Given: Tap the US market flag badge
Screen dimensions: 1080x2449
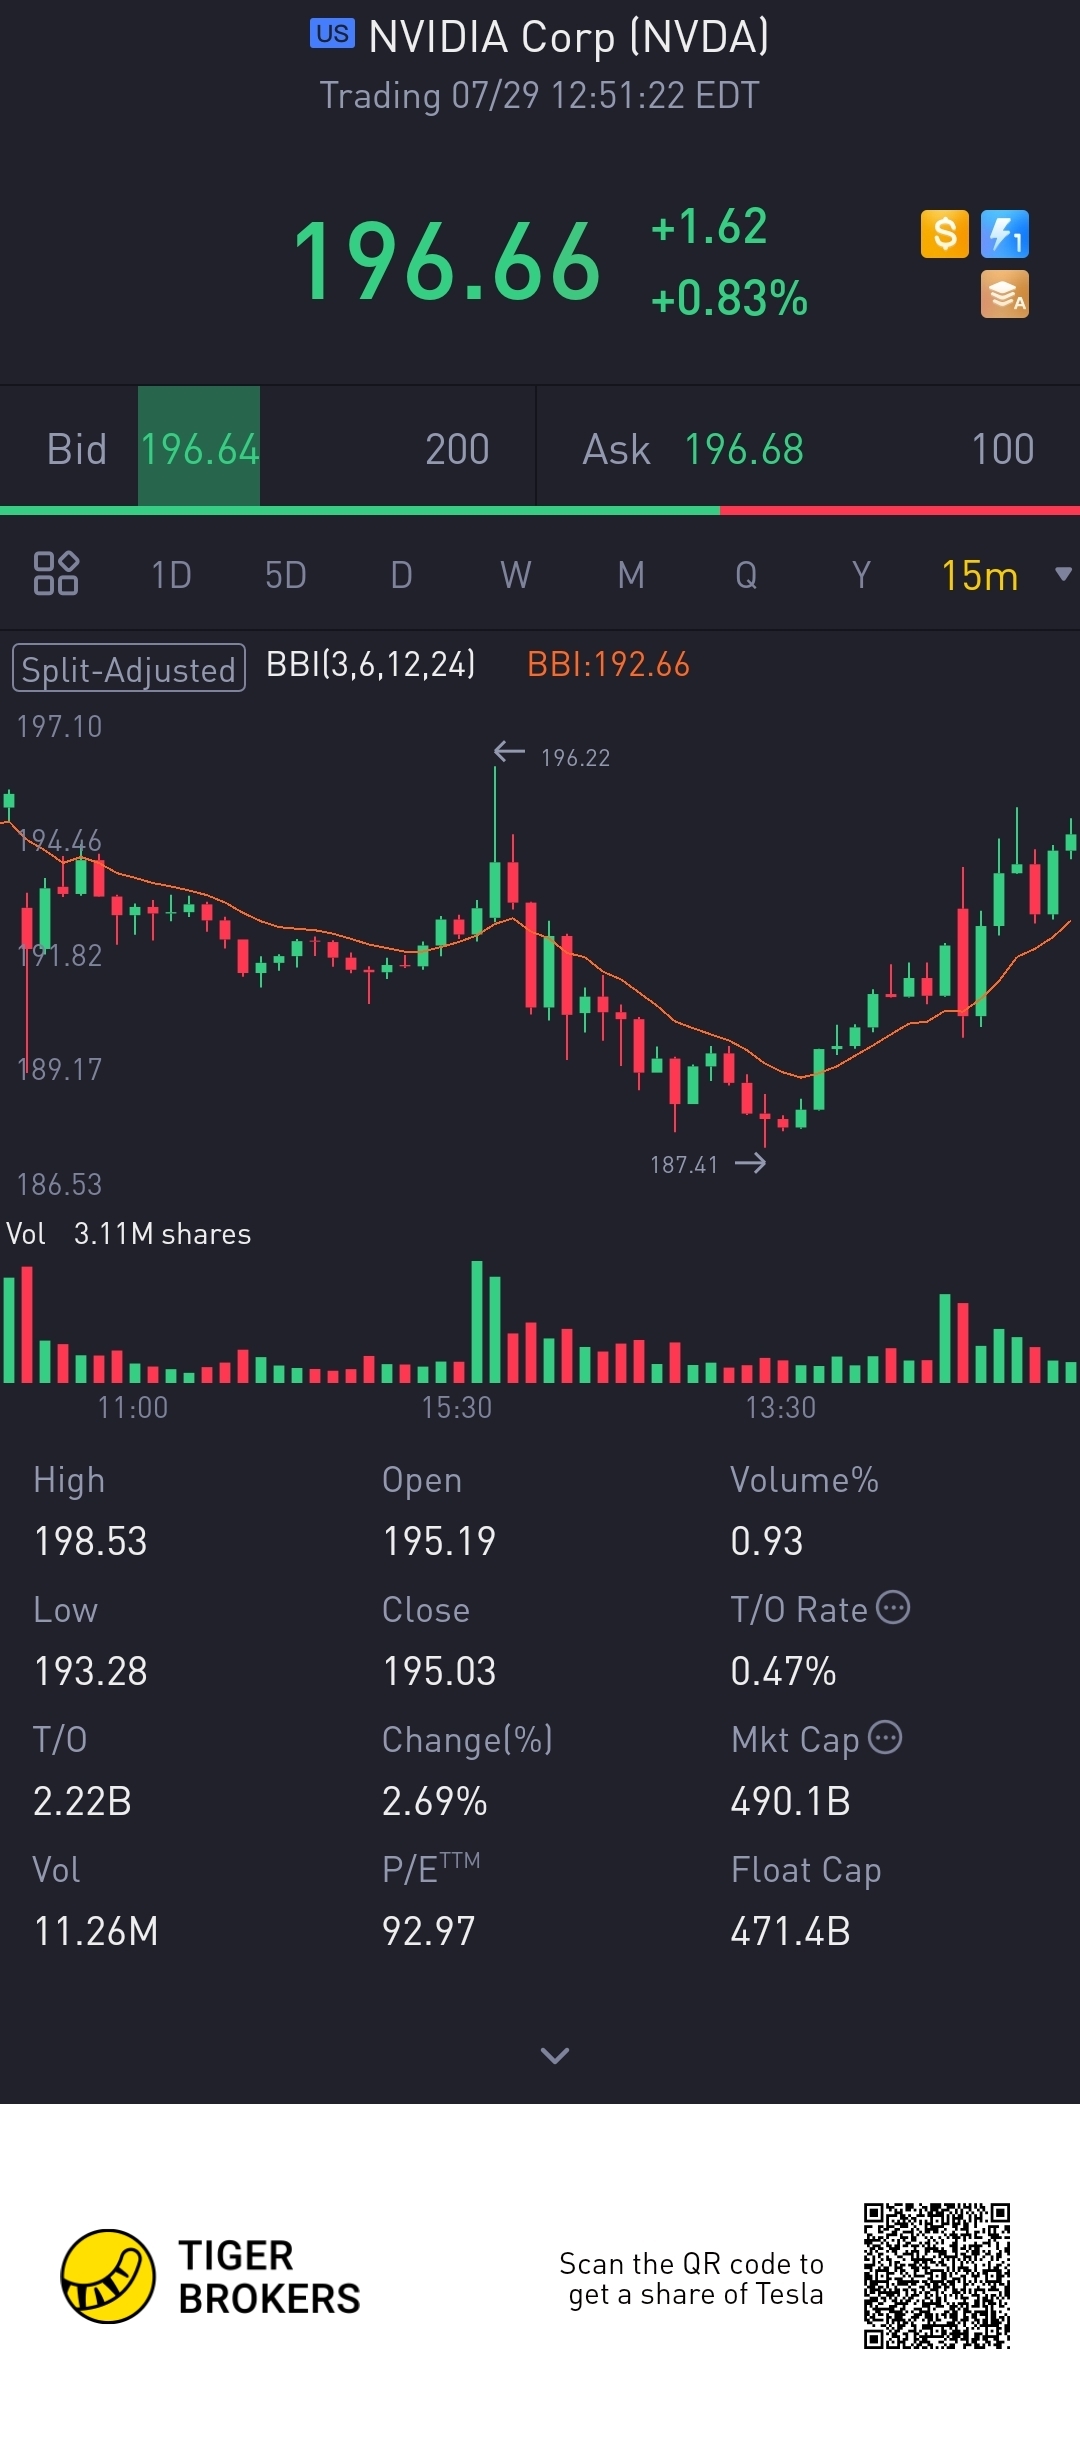Looking at the screenshot, I should (x=332, y=34).
